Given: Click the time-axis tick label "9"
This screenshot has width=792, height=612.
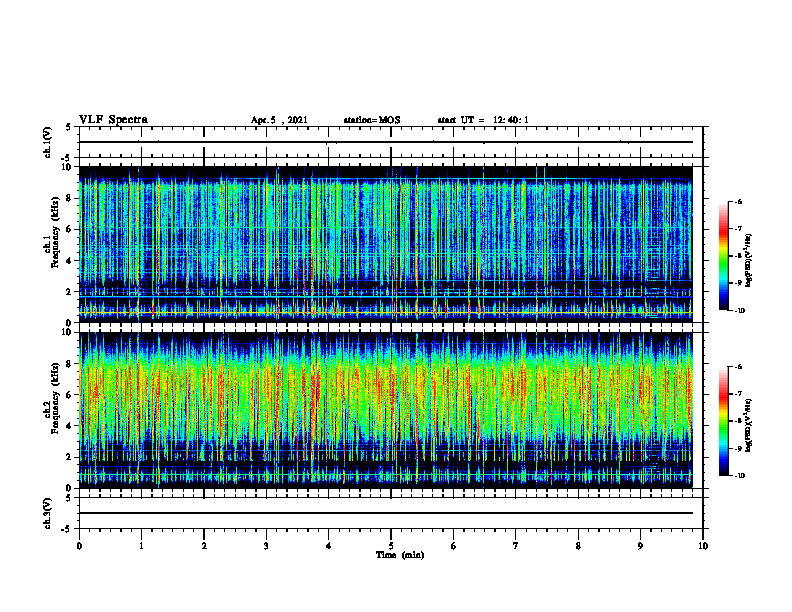Looking at the screenshot, I should pos(640,546).
